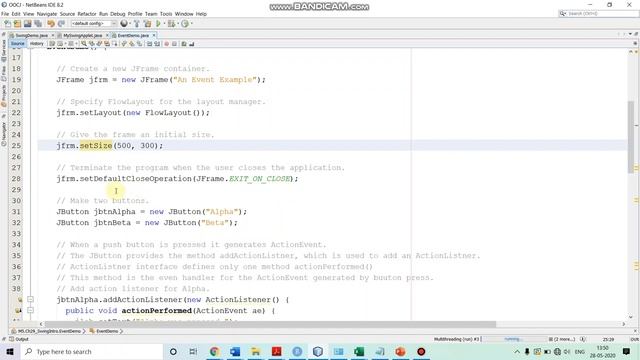Click the running progress bar in status bar
640x360 pixels.
[514, 339]
